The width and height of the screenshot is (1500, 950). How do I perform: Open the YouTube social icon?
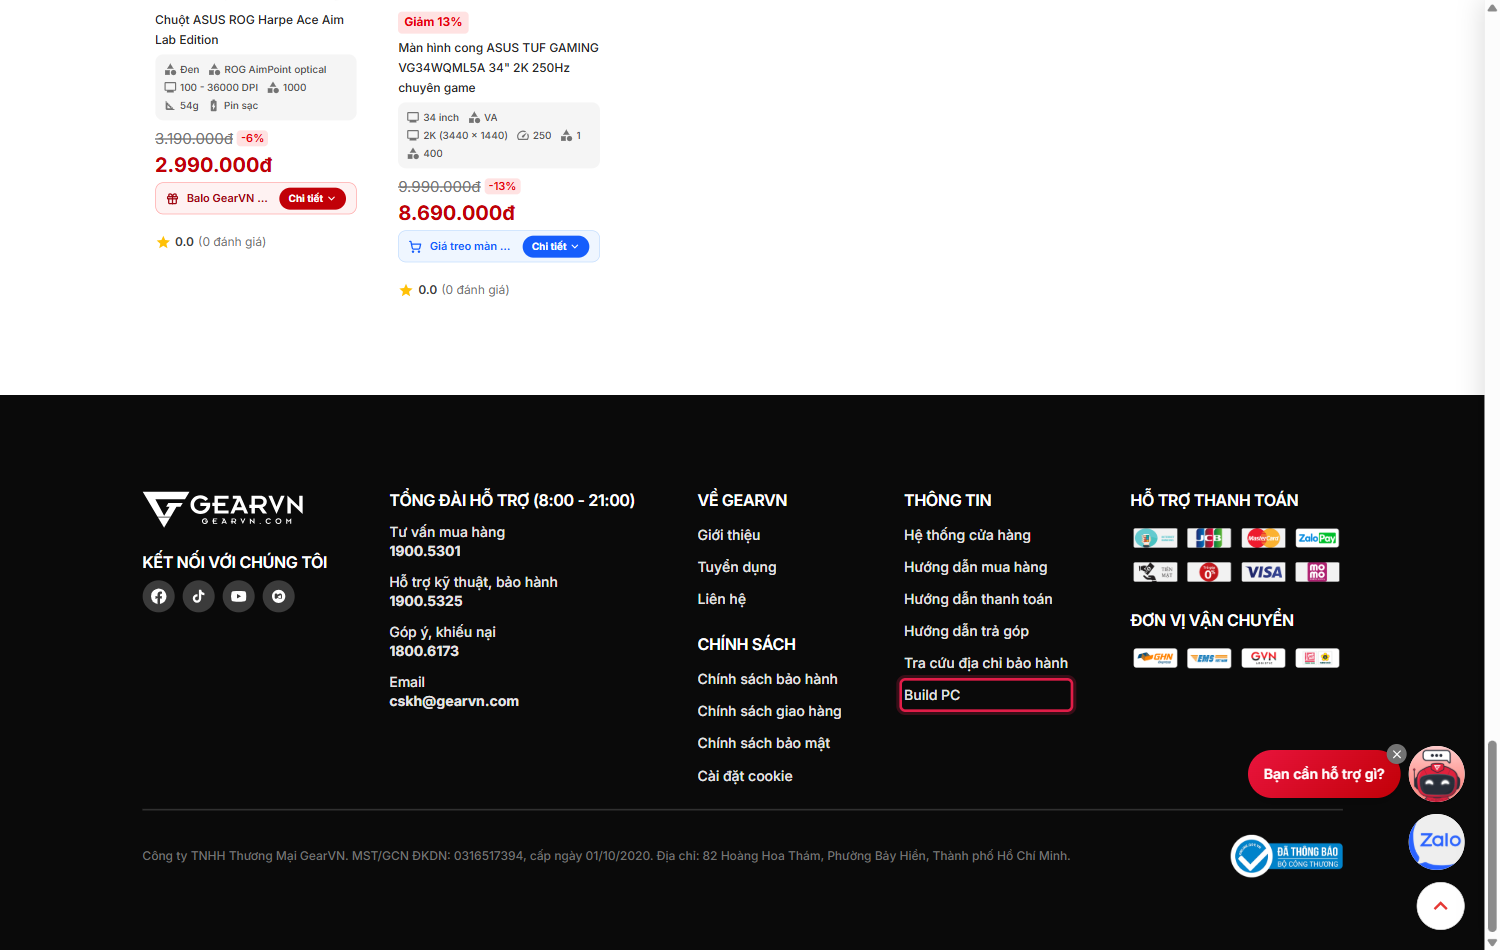pyautogui.click(x=239, y=597)
